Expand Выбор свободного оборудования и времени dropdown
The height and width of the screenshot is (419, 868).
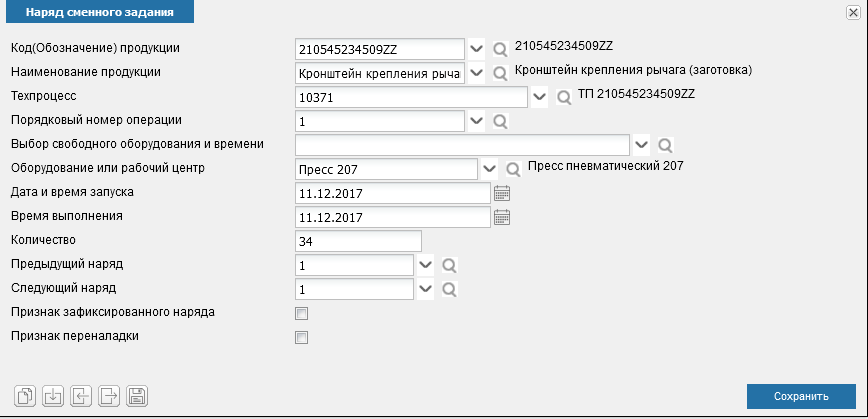point(641,144)
